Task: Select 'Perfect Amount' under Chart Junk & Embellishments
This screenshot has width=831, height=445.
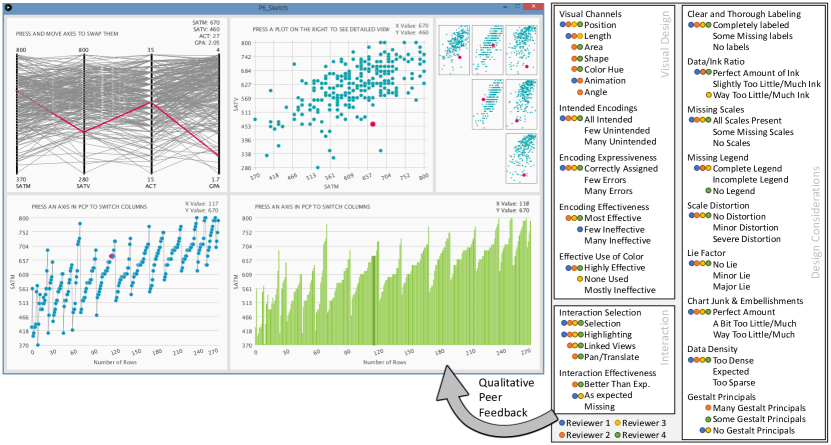Action: (x=744, y=312)
